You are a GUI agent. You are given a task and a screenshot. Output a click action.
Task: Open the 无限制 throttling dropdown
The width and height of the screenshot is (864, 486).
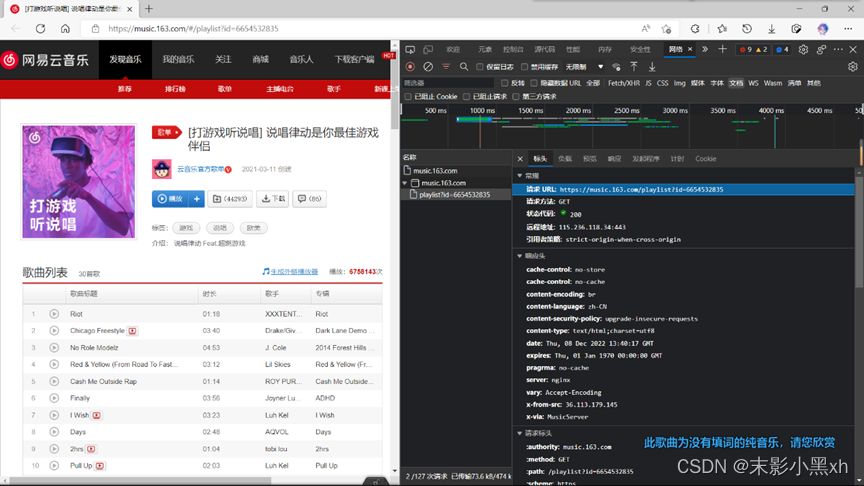(584, 67)
